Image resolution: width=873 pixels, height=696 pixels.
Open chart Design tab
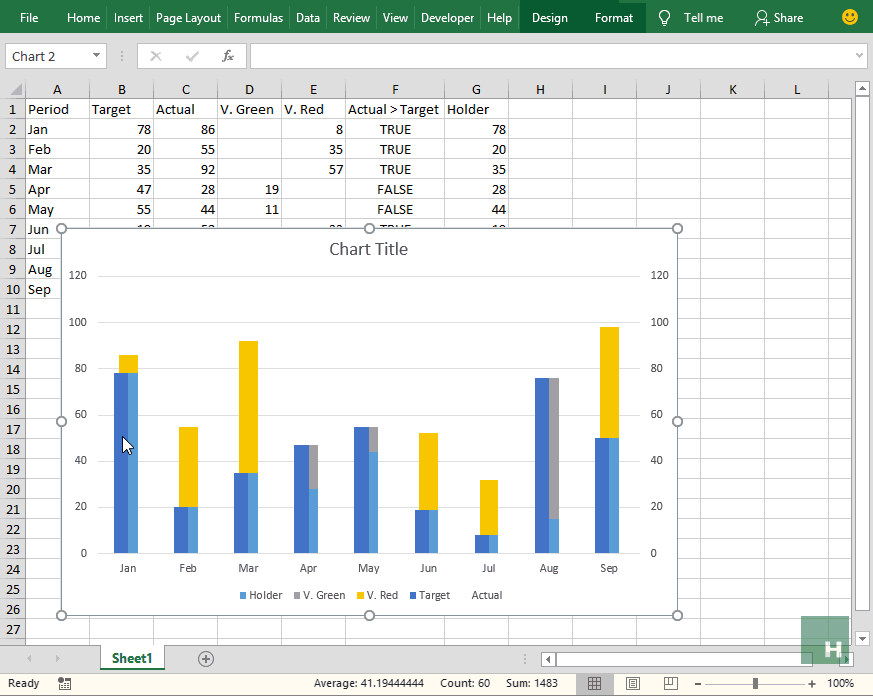[550, 18]
